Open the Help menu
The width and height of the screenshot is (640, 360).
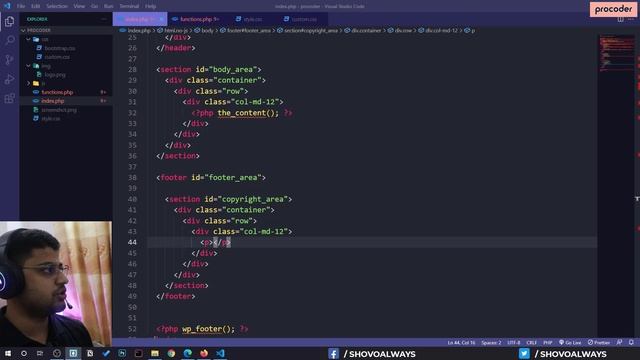(150, 6)
